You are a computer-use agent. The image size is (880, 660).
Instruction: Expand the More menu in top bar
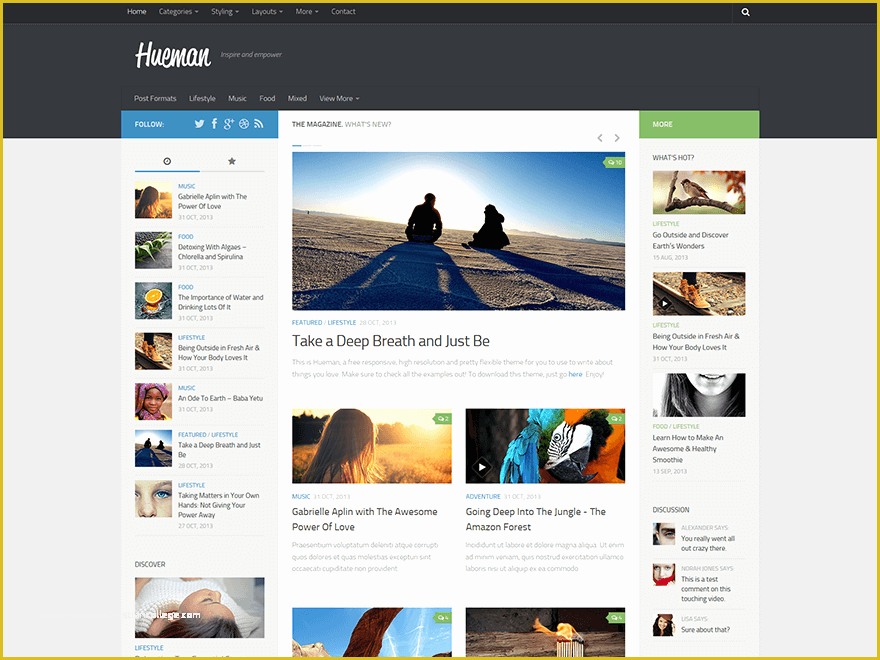click(x=307, y=12)
